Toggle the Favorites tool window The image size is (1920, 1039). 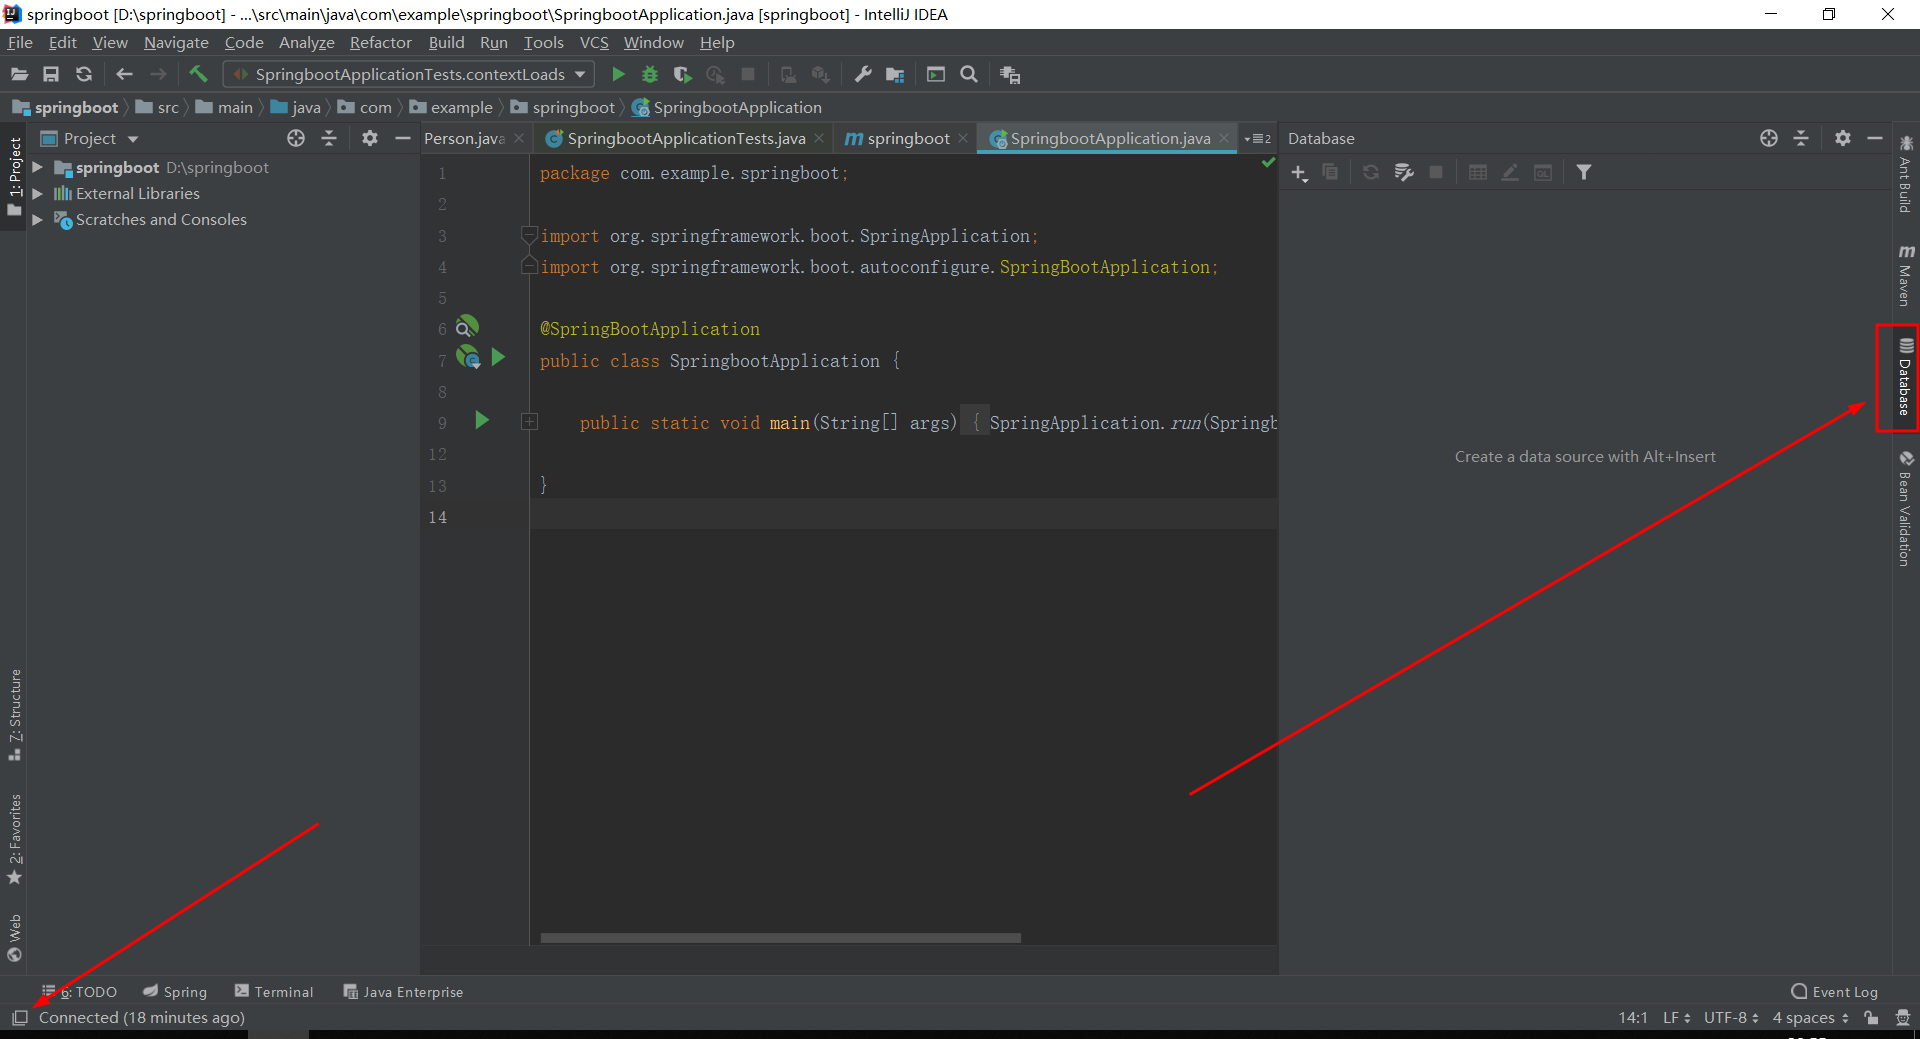click(x=14, y=838)
